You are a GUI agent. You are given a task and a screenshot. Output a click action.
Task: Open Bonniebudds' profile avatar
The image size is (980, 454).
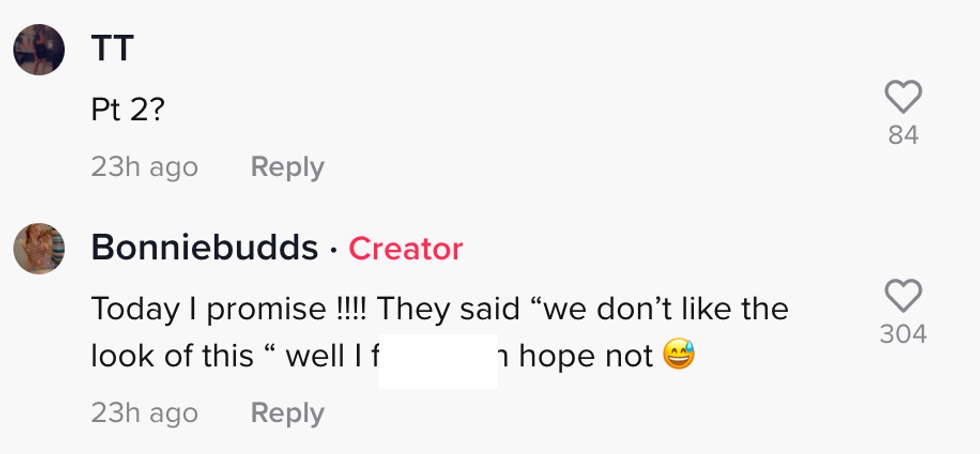tap(39, 248)
